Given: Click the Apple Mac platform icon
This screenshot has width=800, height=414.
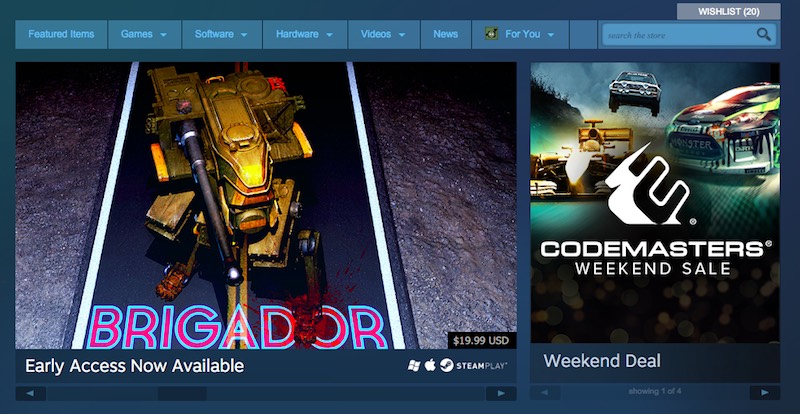Looking at the screenshot, I should (431, 366).
